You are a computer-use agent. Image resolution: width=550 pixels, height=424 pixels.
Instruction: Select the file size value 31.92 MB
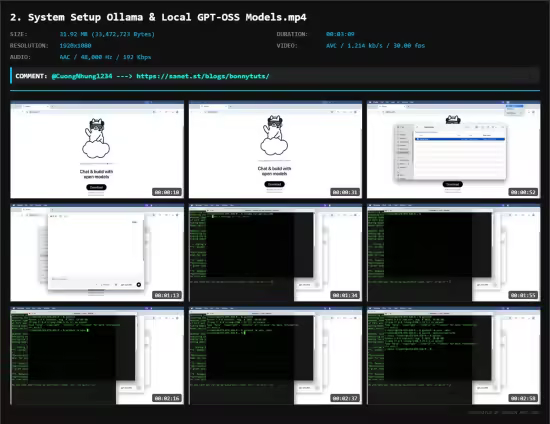pos(107,34)
